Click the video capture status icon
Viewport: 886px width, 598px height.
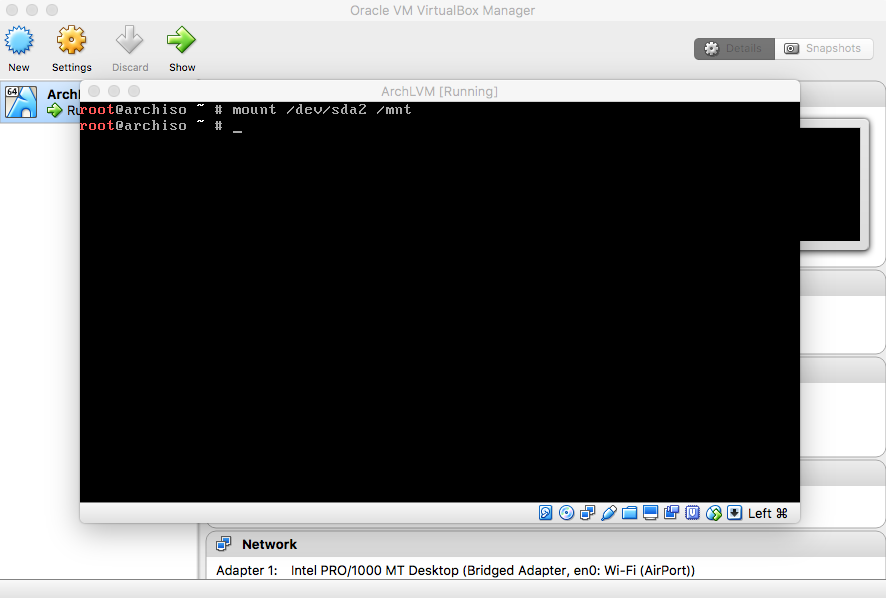point(671,513)
